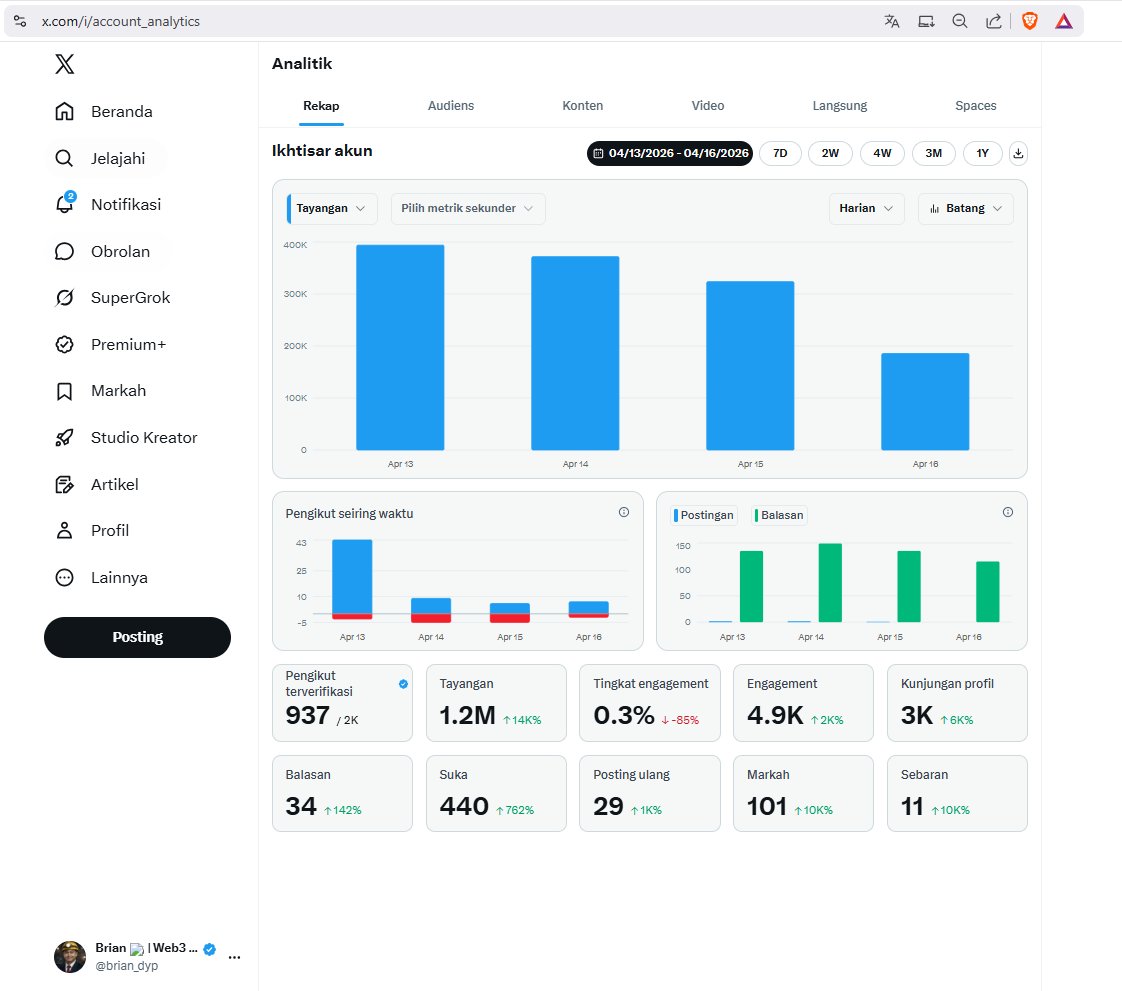Click info icon on Pengikut seiring waktu
Image resolution: width=1122 pixels, height=991 pixels.
coord(624,512)
